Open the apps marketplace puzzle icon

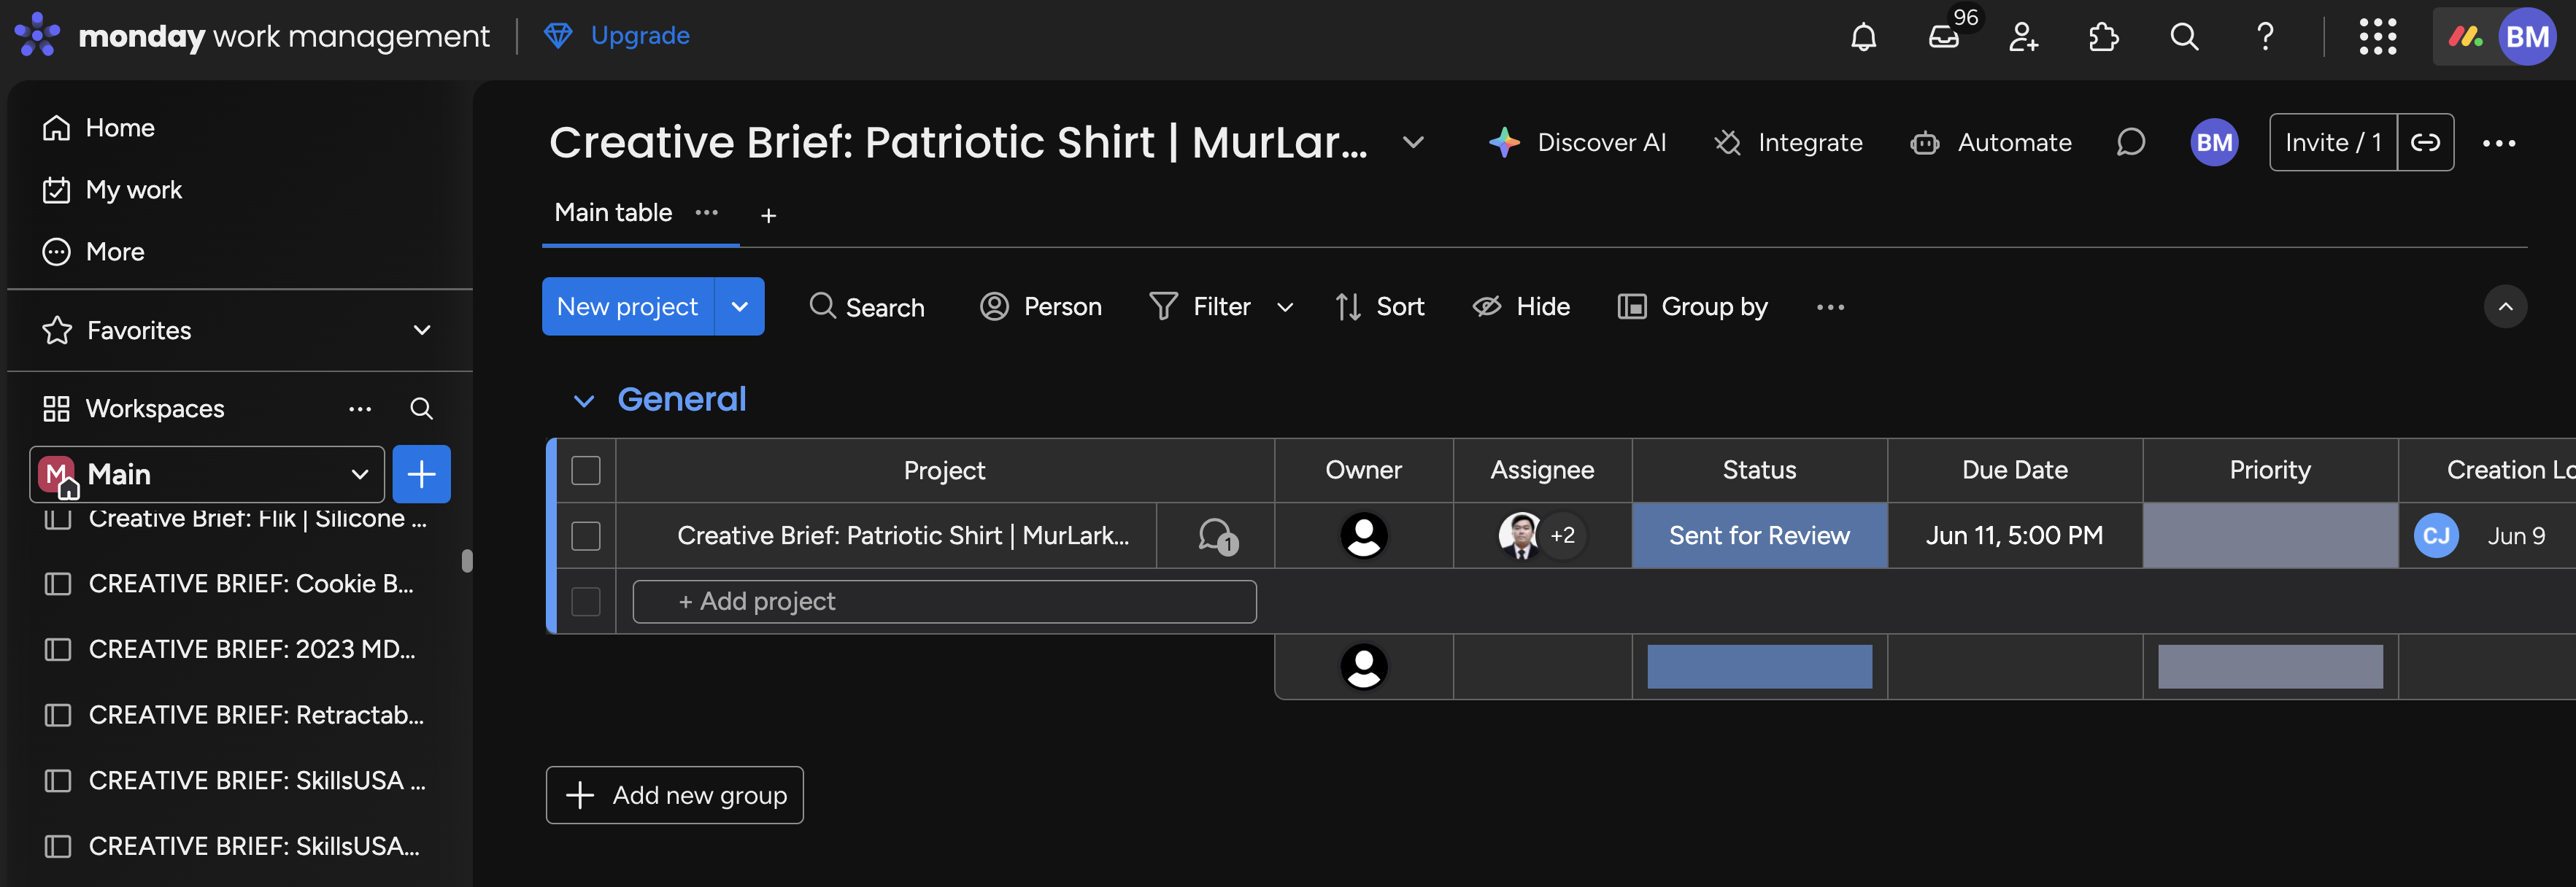point(2103,37)
